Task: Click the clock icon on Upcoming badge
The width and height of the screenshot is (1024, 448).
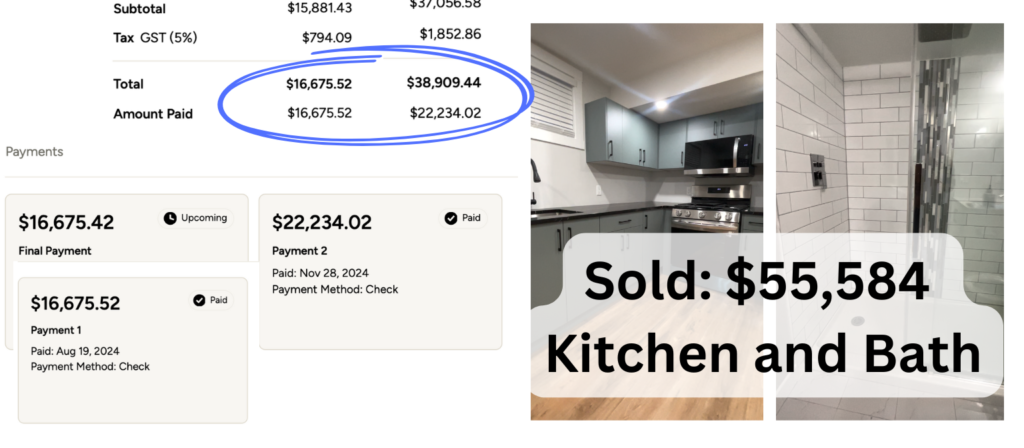Action: [x=170, y=218]
